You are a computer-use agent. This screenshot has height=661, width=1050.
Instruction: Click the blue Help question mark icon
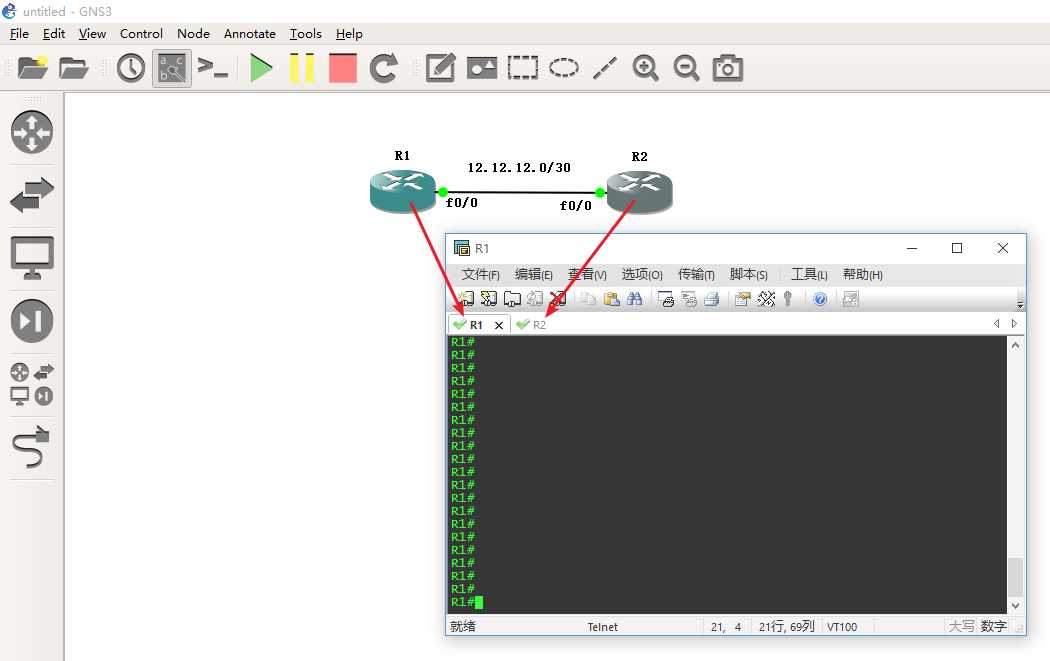pos(820,299)
